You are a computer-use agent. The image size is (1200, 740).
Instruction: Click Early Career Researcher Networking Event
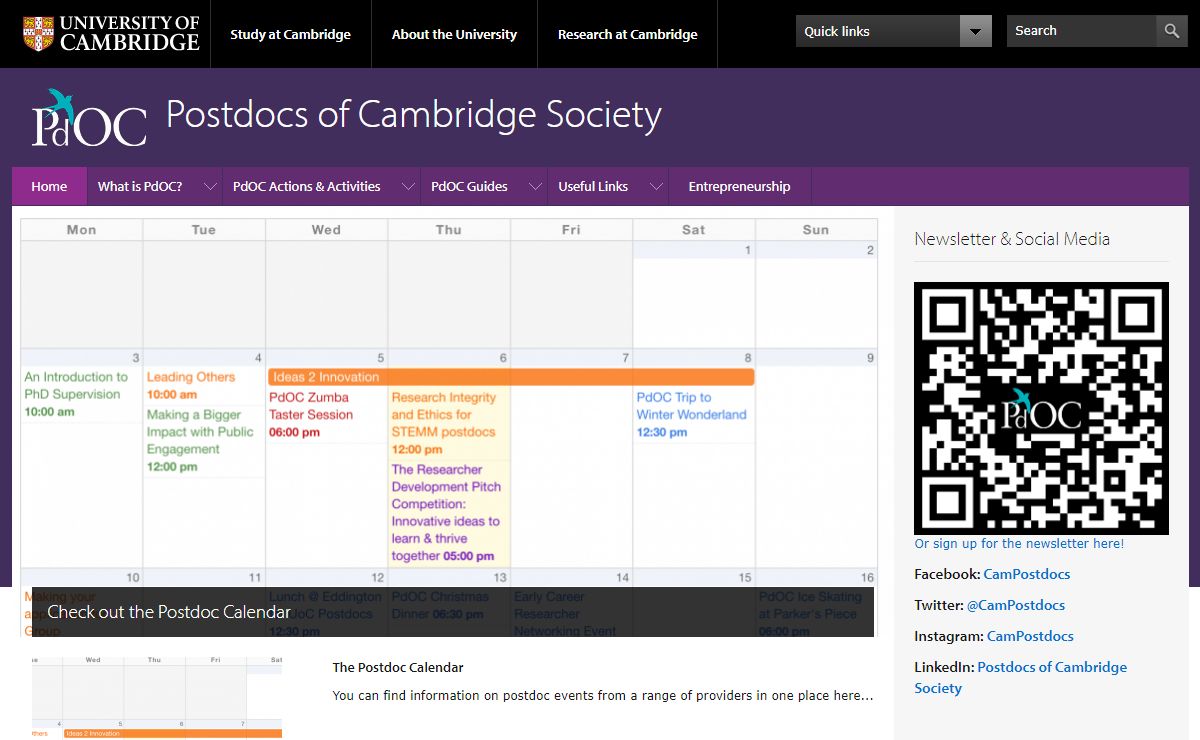[x=566, y=612]
